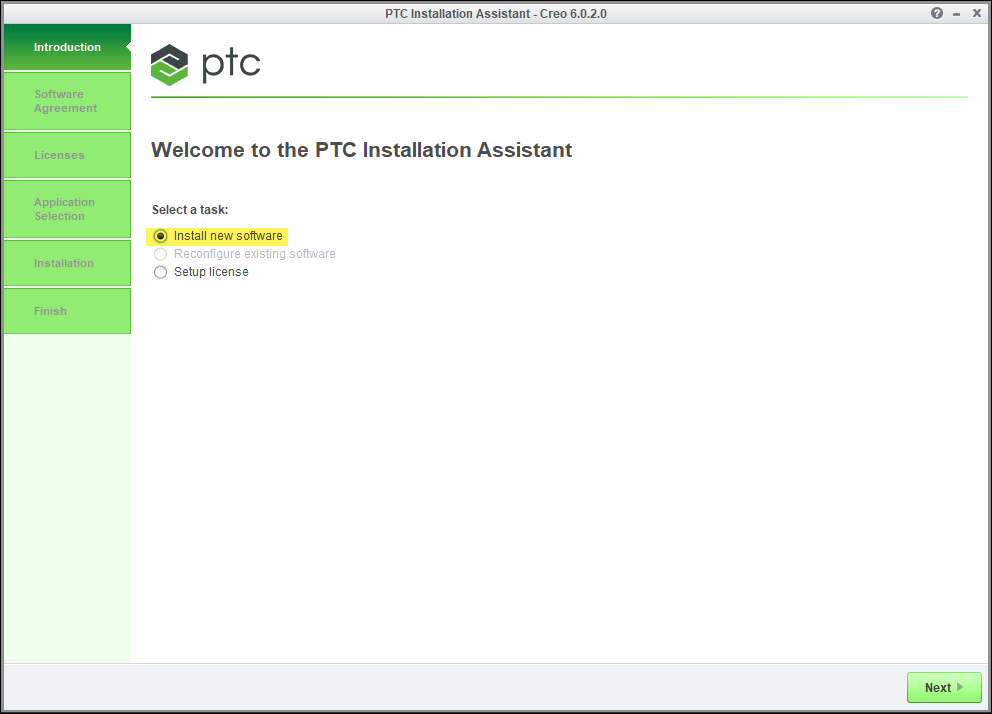
Task: Click the 'Select a task:' label
Action: (x=190, y=210)
